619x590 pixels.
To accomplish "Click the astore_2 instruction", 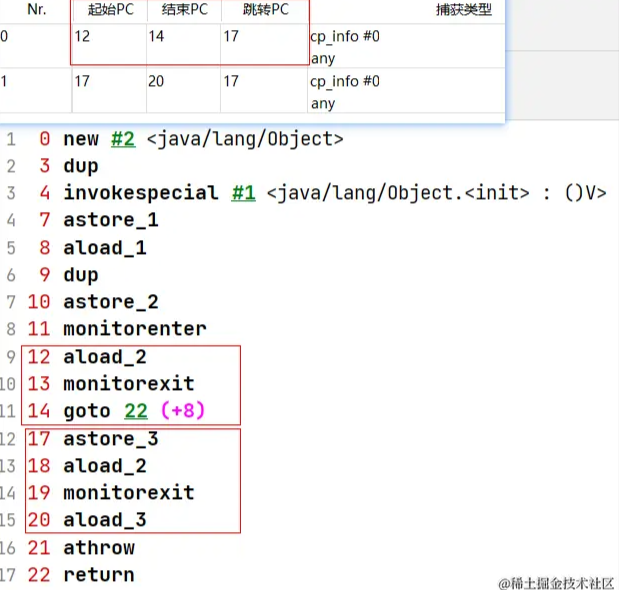I will point(111,302).
